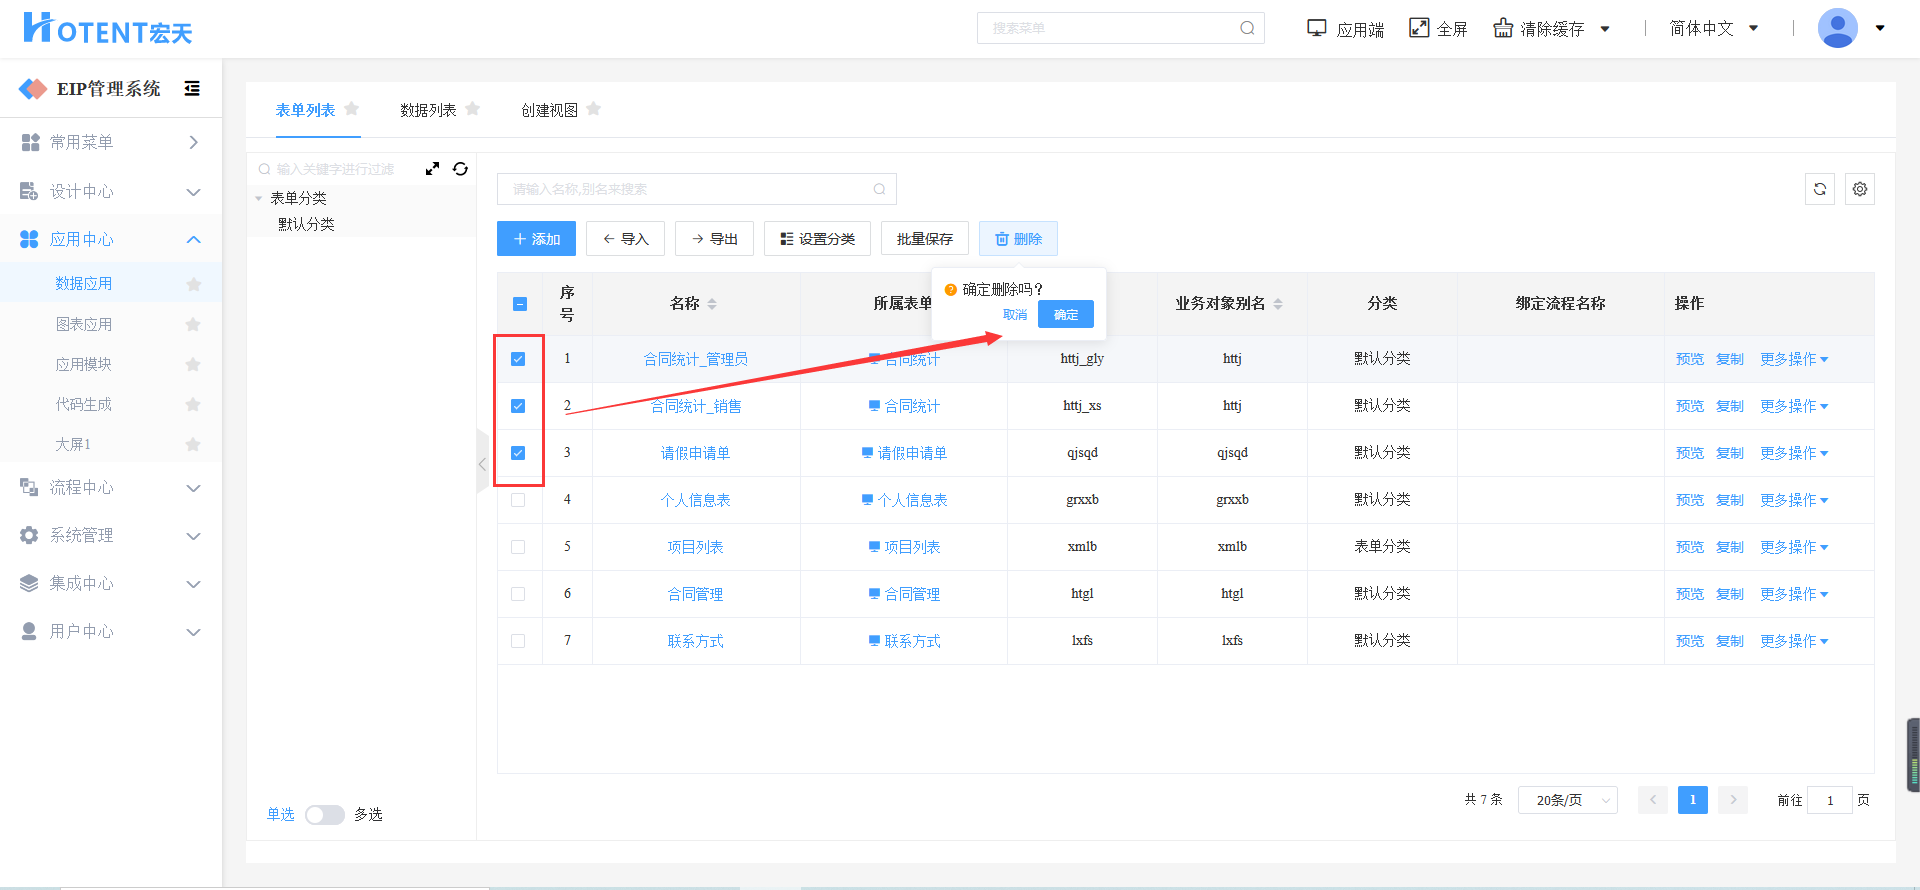This screenshot has height=890, width=1920.
Task: Open the 应用端 monitor icon
Action: (x=1317, y=28)
